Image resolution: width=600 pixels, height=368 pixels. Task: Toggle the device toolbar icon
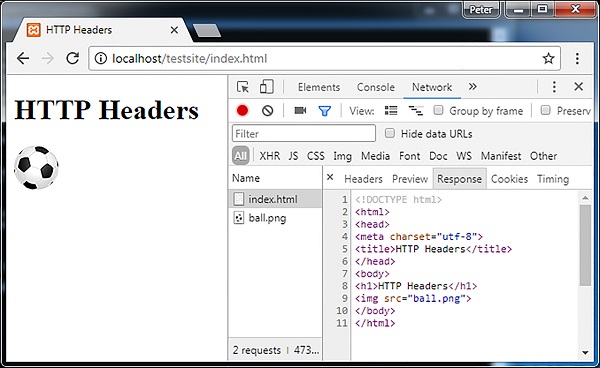point(267,87)
